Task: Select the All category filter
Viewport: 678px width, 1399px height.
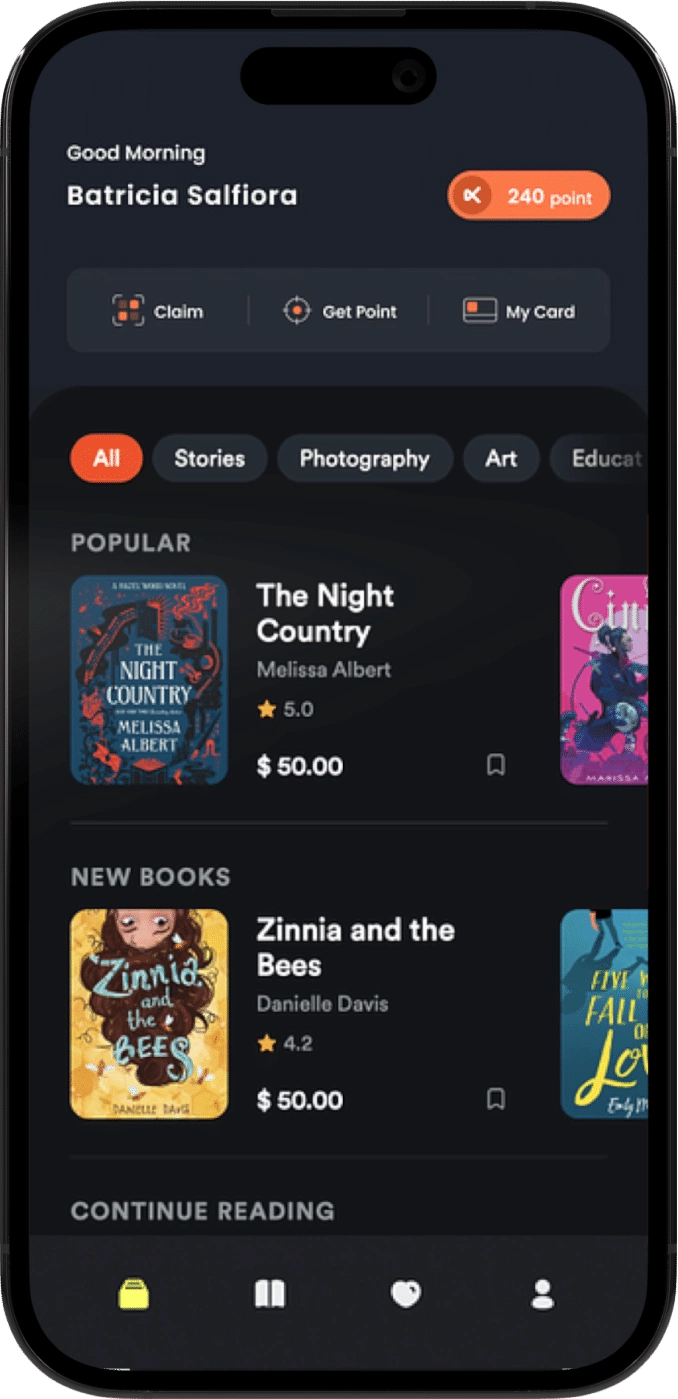Action: [x=107, y=459]
